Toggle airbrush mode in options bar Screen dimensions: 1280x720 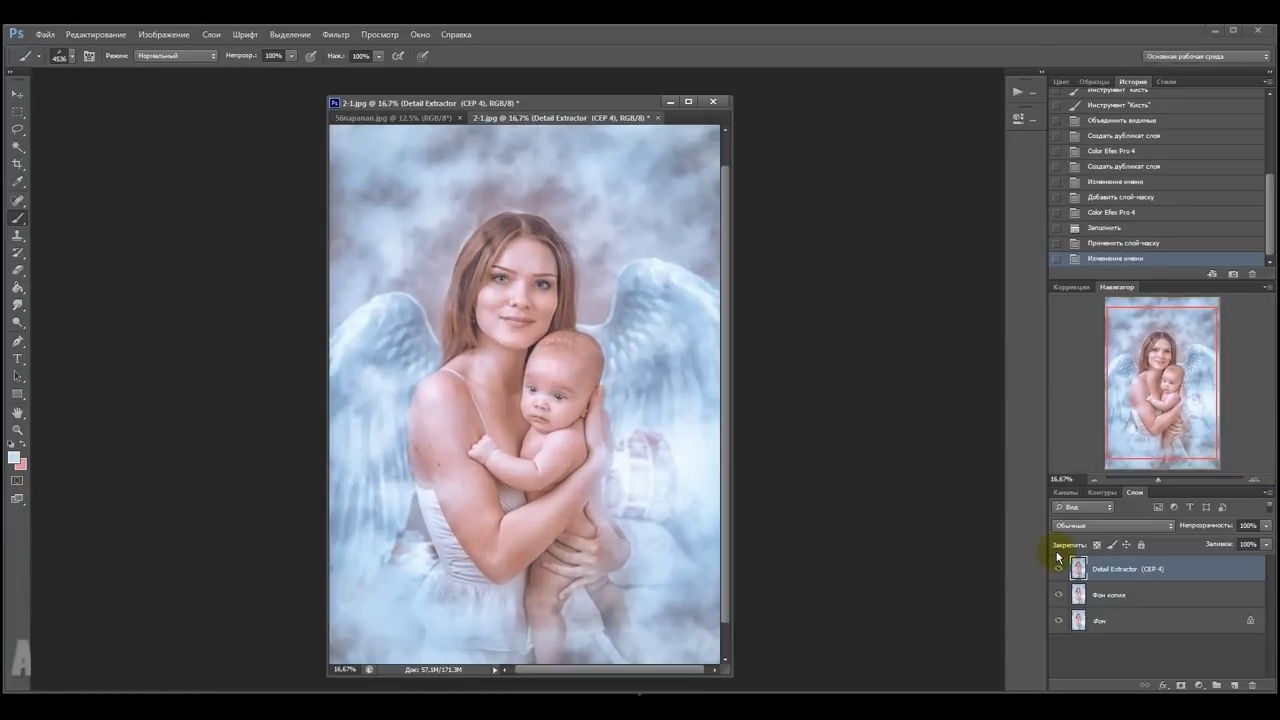398,56
